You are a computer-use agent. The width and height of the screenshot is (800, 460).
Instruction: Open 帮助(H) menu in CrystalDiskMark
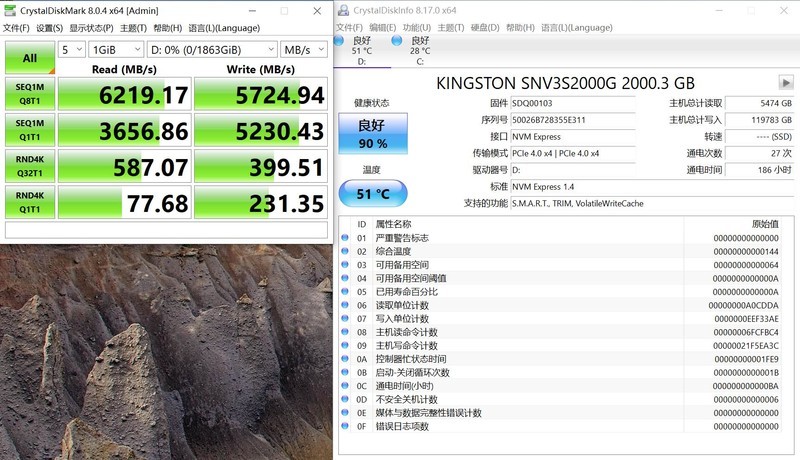[x=167, y=28]
